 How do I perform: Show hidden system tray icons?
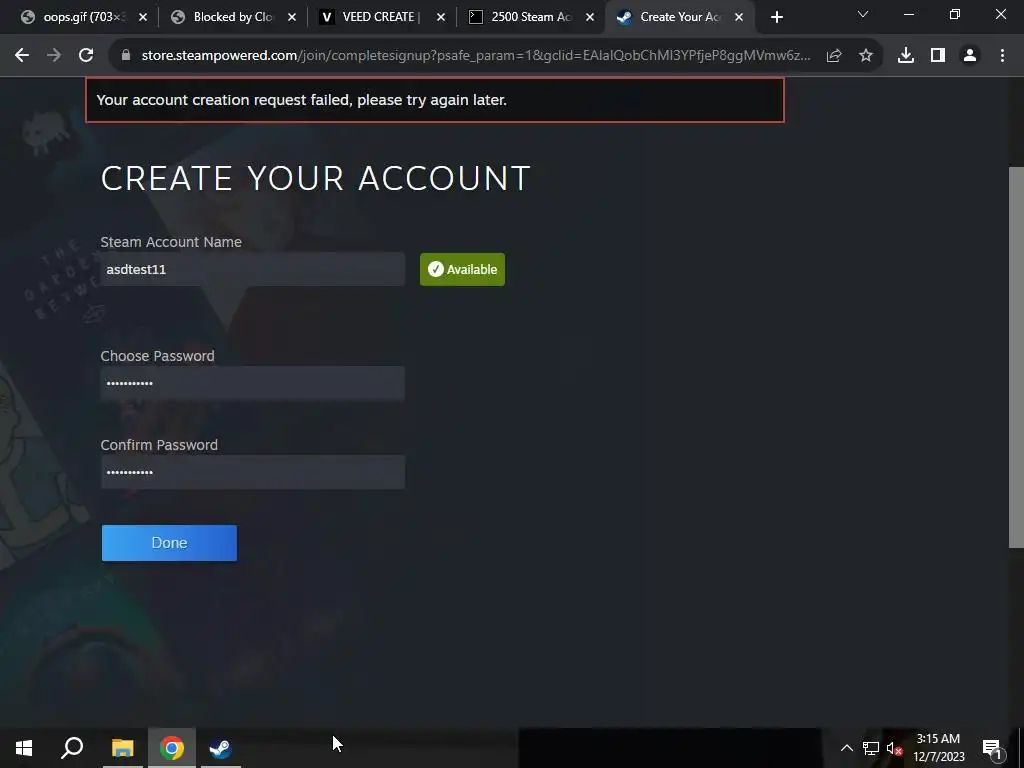846,748
